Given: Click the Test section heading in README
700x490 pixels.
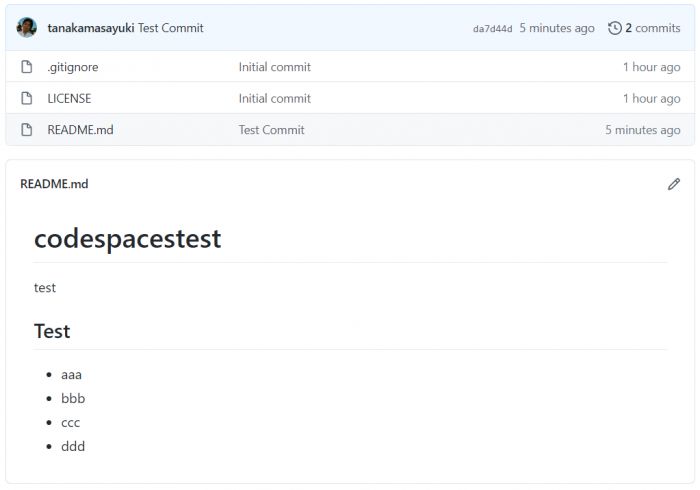Looking at the screenshot, I should coord(52,331).
